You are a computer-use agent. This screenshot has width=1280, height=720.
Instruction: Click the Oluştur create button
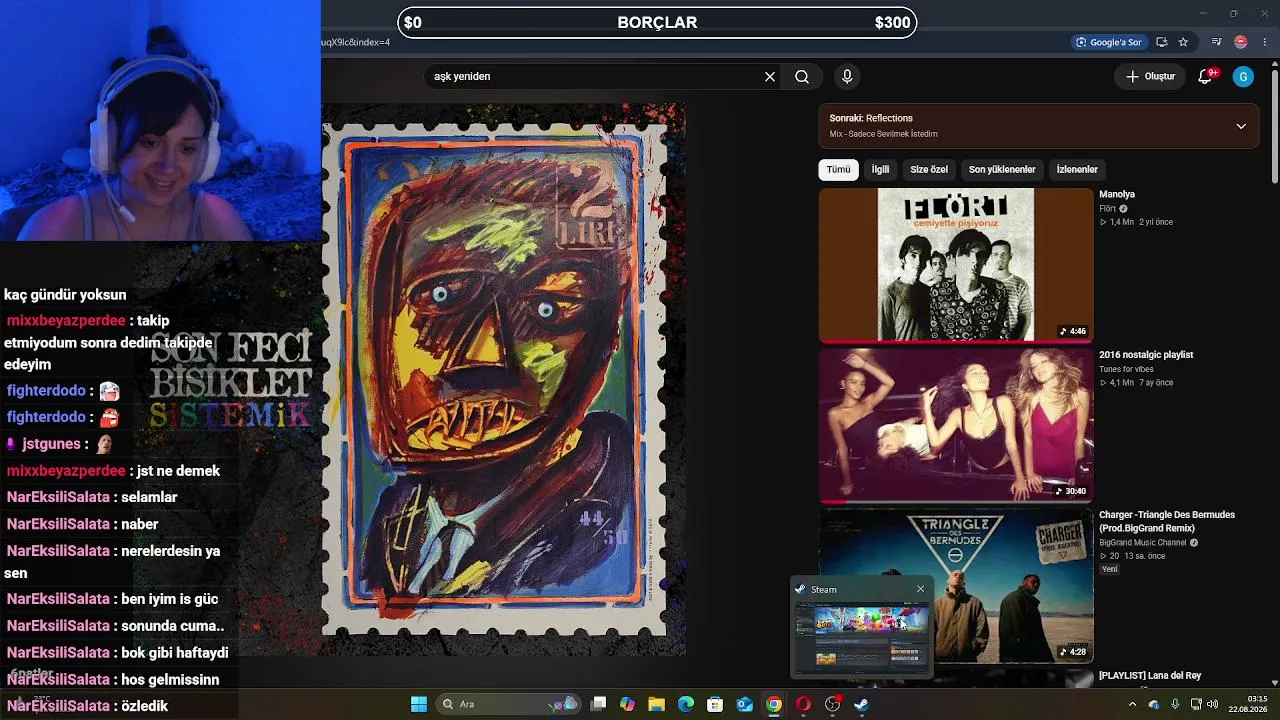pos(1150,76)
